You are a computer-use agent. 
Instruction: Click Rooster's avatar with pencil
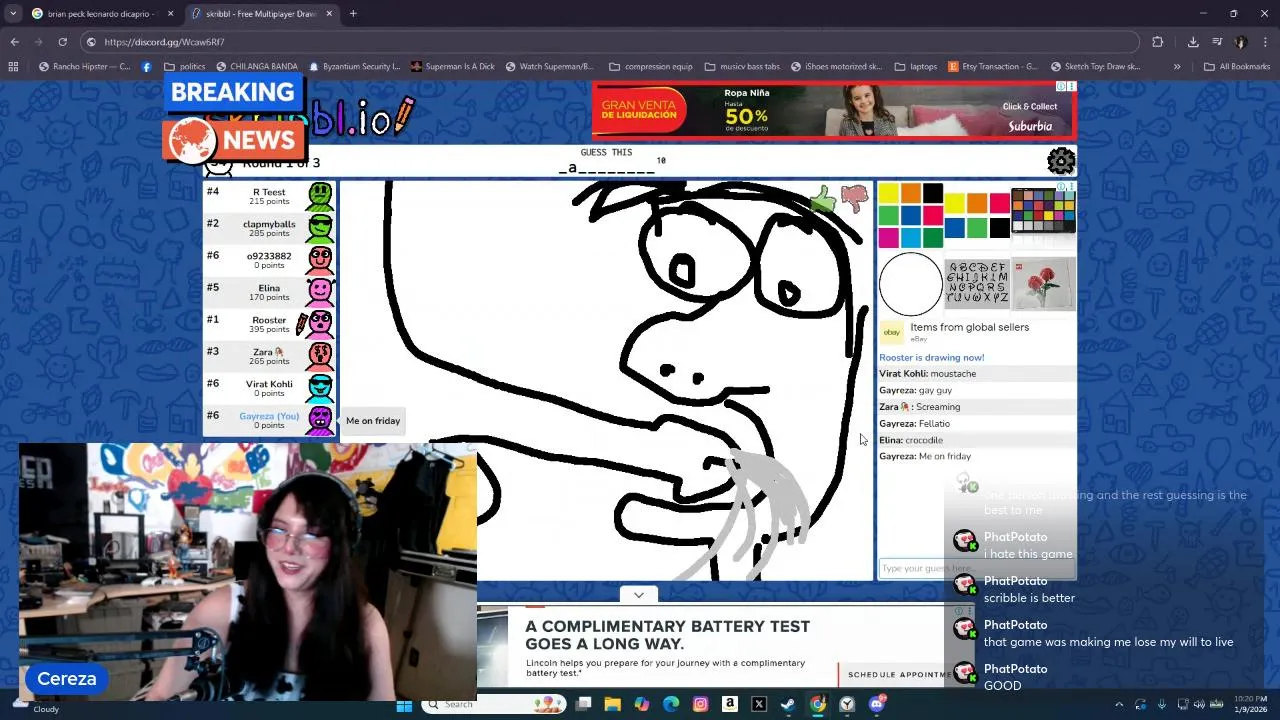pos(318,324)
